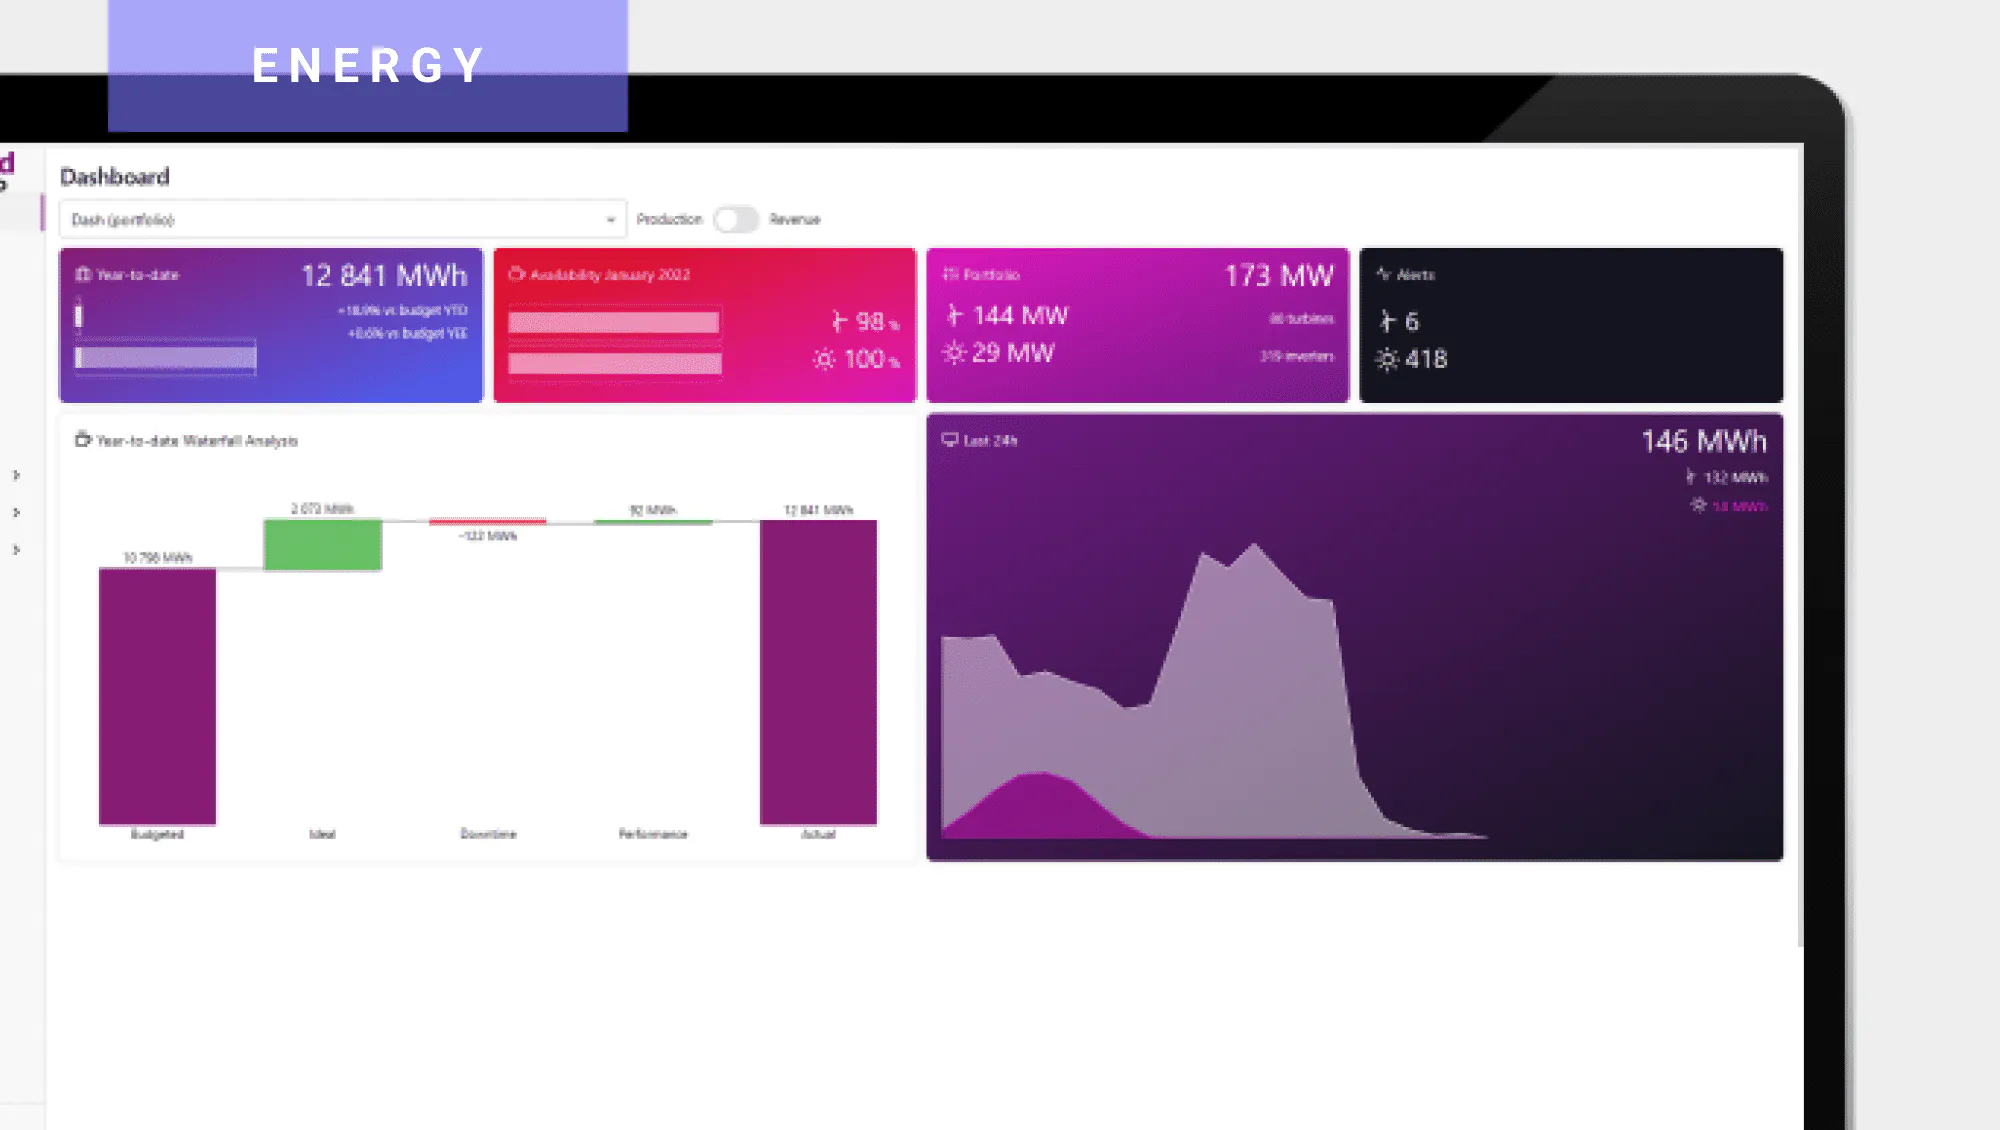
Task: Click the solar availability progress bar
Action: click(x=614, y=363)
